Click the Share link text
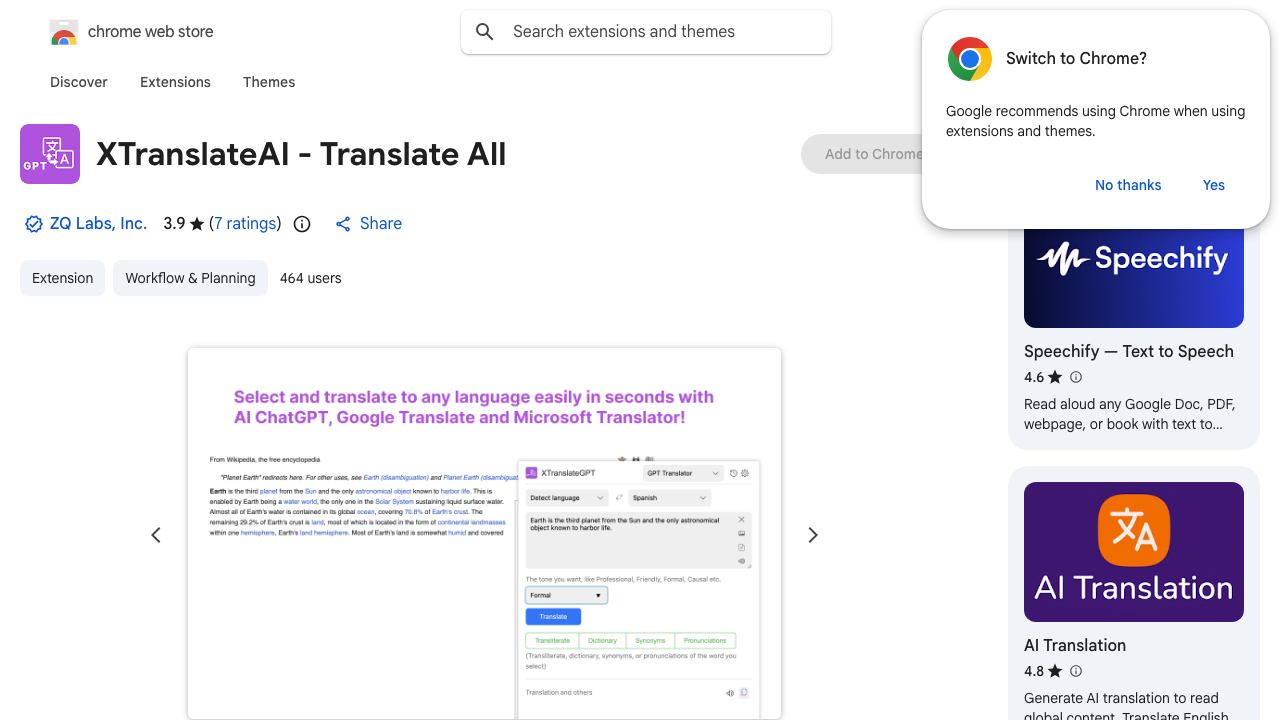The width and height of the screenshot is (1280, 720). [x=381, y=224]
